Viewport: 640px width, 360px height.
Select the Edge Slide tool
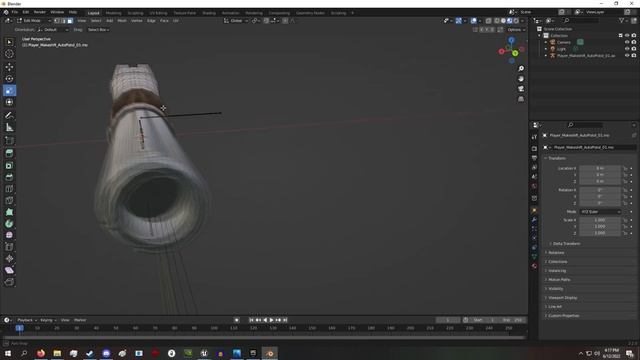tap(9, 247)
